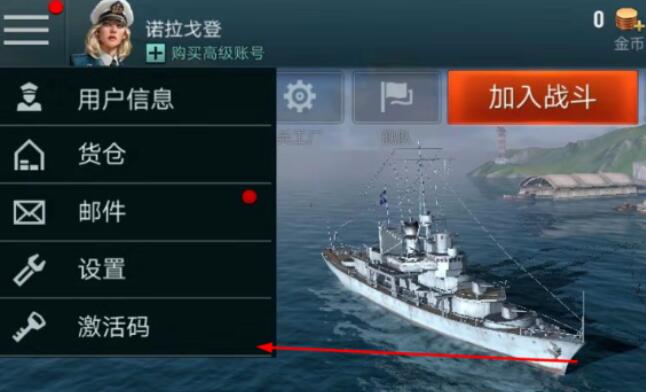Open 邮件 mail menu item

pyautogui.click(x=136, y=212)
